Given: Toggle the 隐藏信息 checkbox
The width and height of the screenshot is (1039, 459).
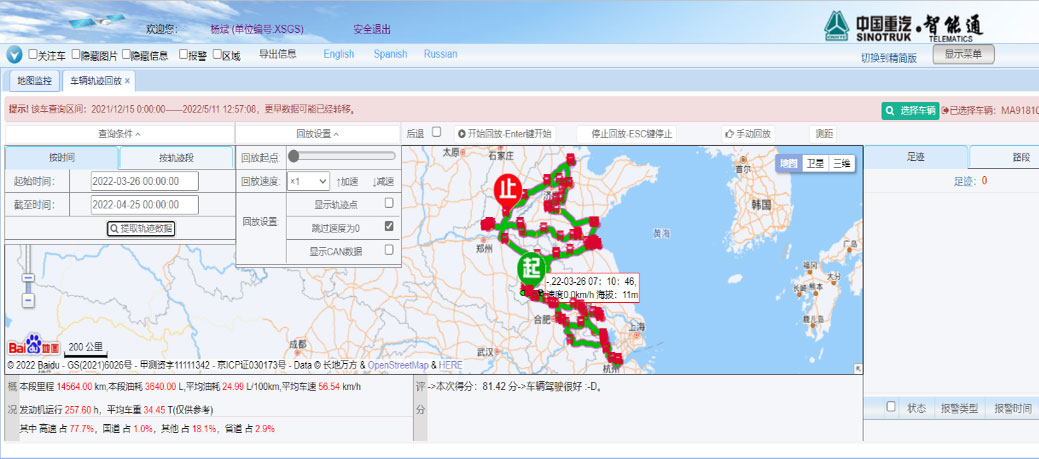Looking at the screenshot, I should click(x=125, y=54).
